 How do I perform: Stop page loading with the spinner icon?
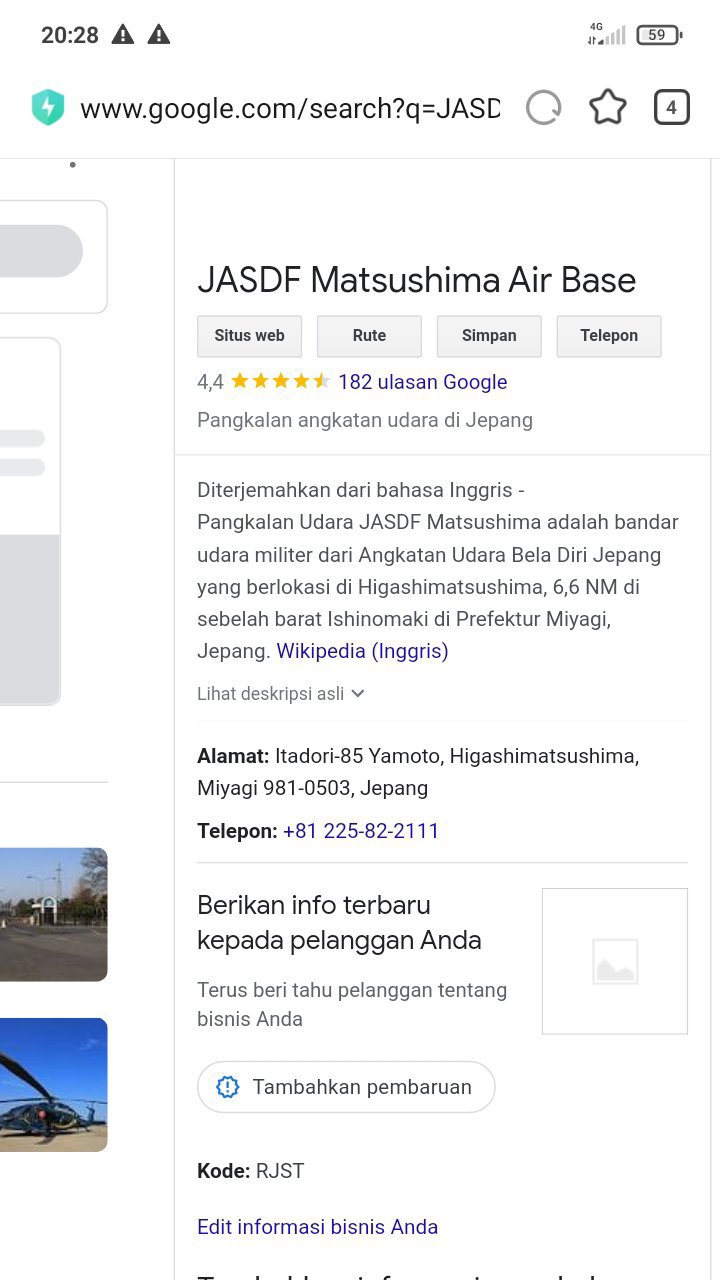pos(544,108)
